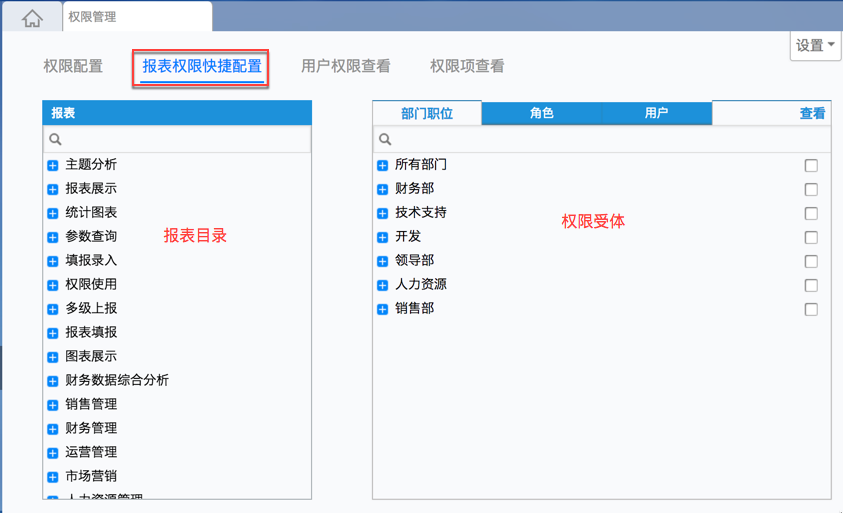The image size is (843, 513).
Task: Open 报表权限快捷配置 tab
Action: (202, 66)
